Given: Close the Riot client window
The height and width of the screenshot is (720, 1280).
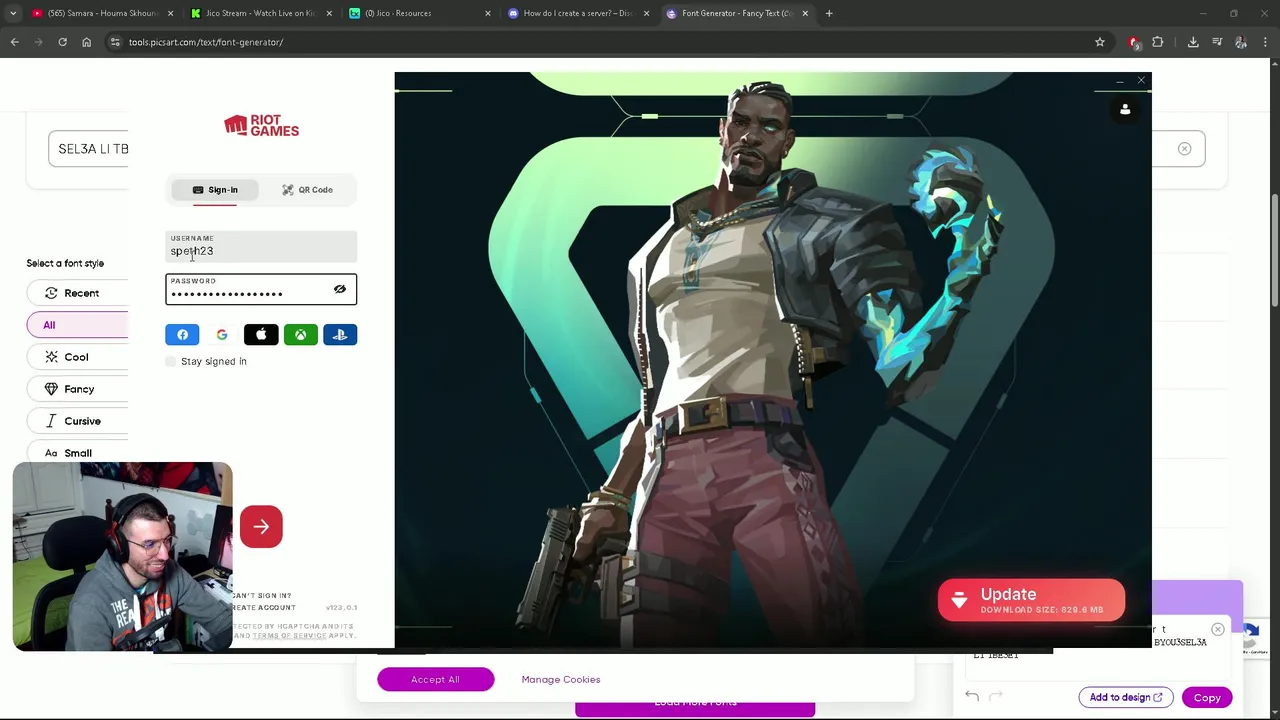Looking at the screenshot, I should tap(1141, 80).
